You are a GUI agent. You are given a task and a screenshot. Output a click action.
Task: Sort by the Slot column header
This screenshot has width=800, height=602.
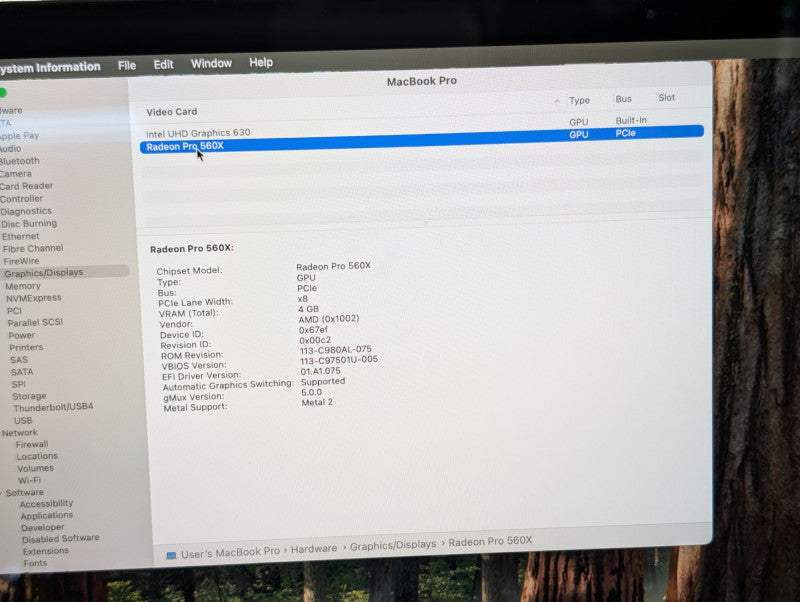(x=666, y=97)
